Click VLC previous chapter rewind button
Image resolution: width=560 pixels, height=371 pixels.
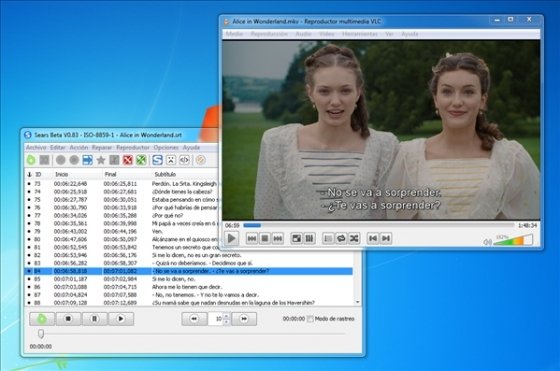(x=252, y=238)
